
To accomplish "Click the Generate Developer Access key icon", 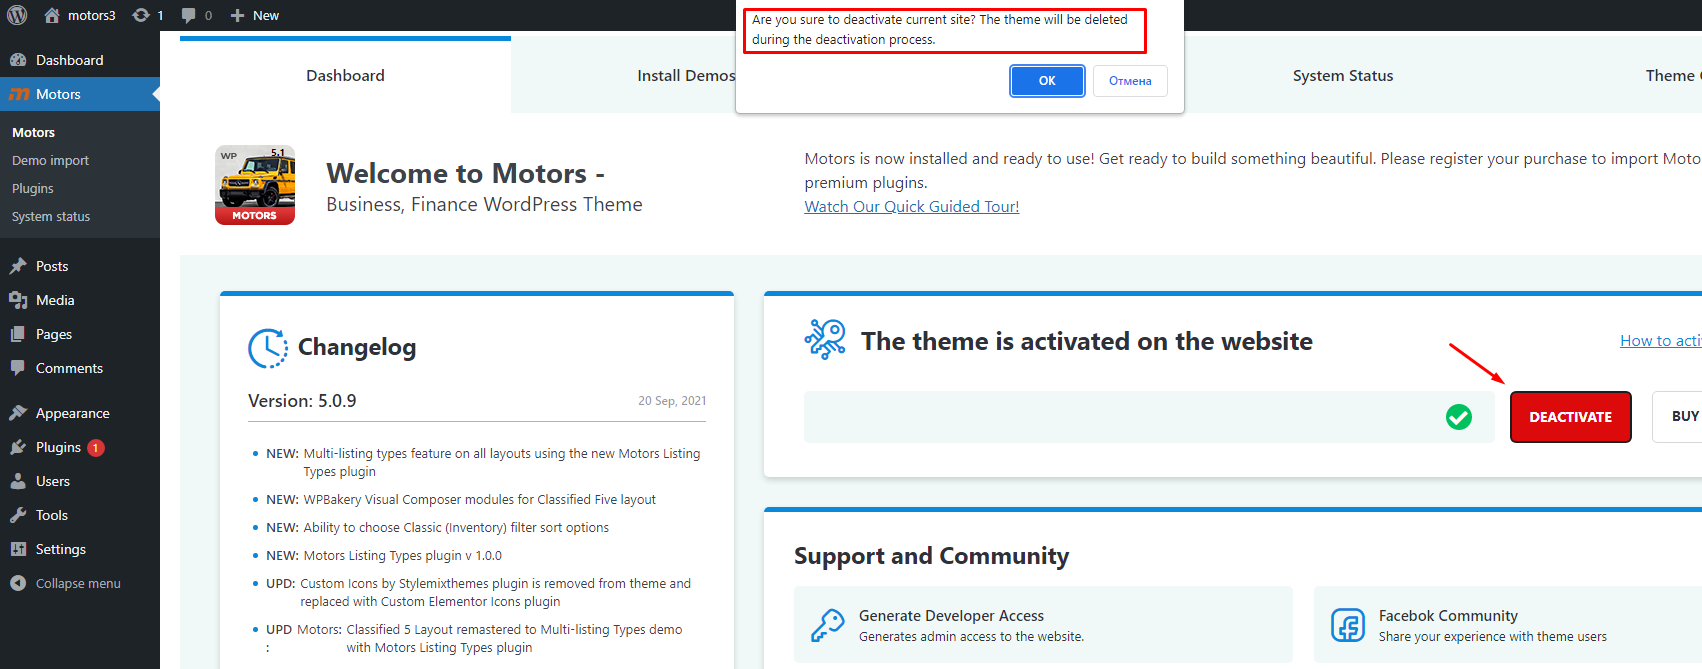I will [827, 625].
